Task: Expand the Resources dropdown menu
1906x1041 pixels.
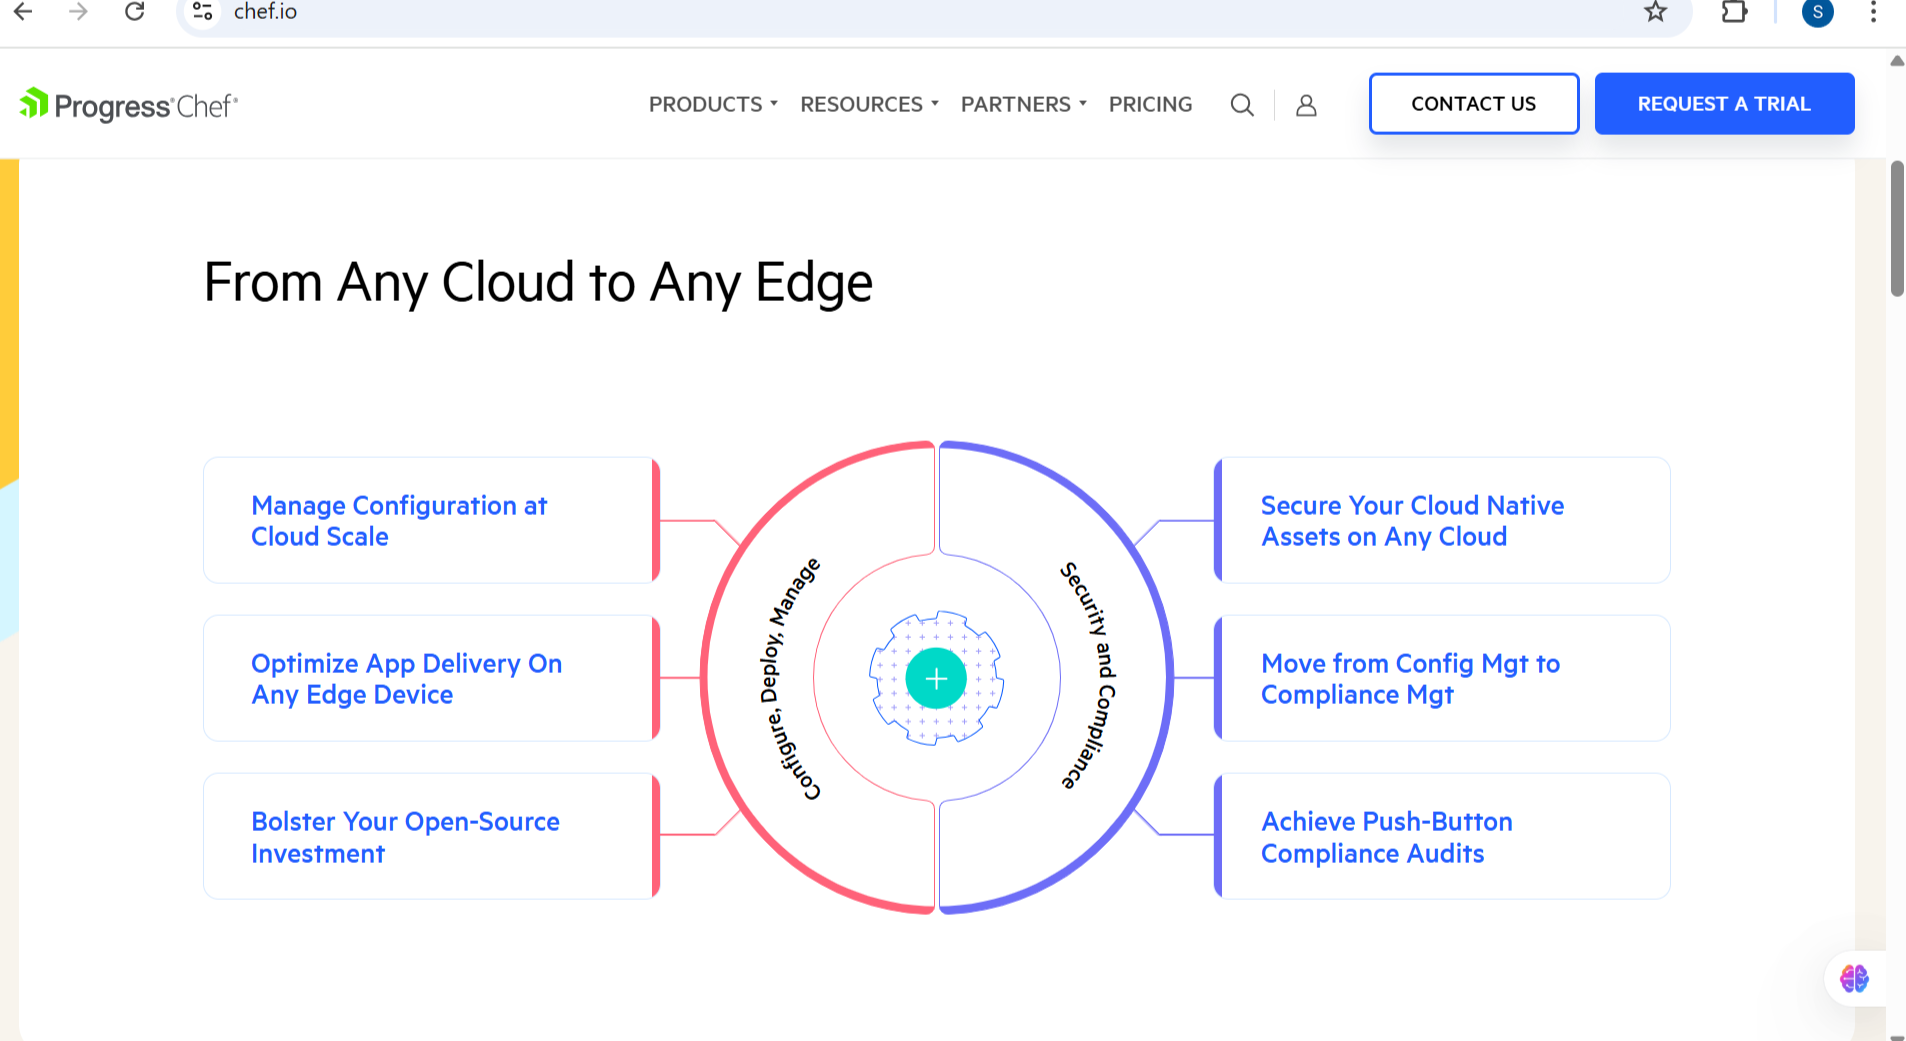Action: coord(869,105)
